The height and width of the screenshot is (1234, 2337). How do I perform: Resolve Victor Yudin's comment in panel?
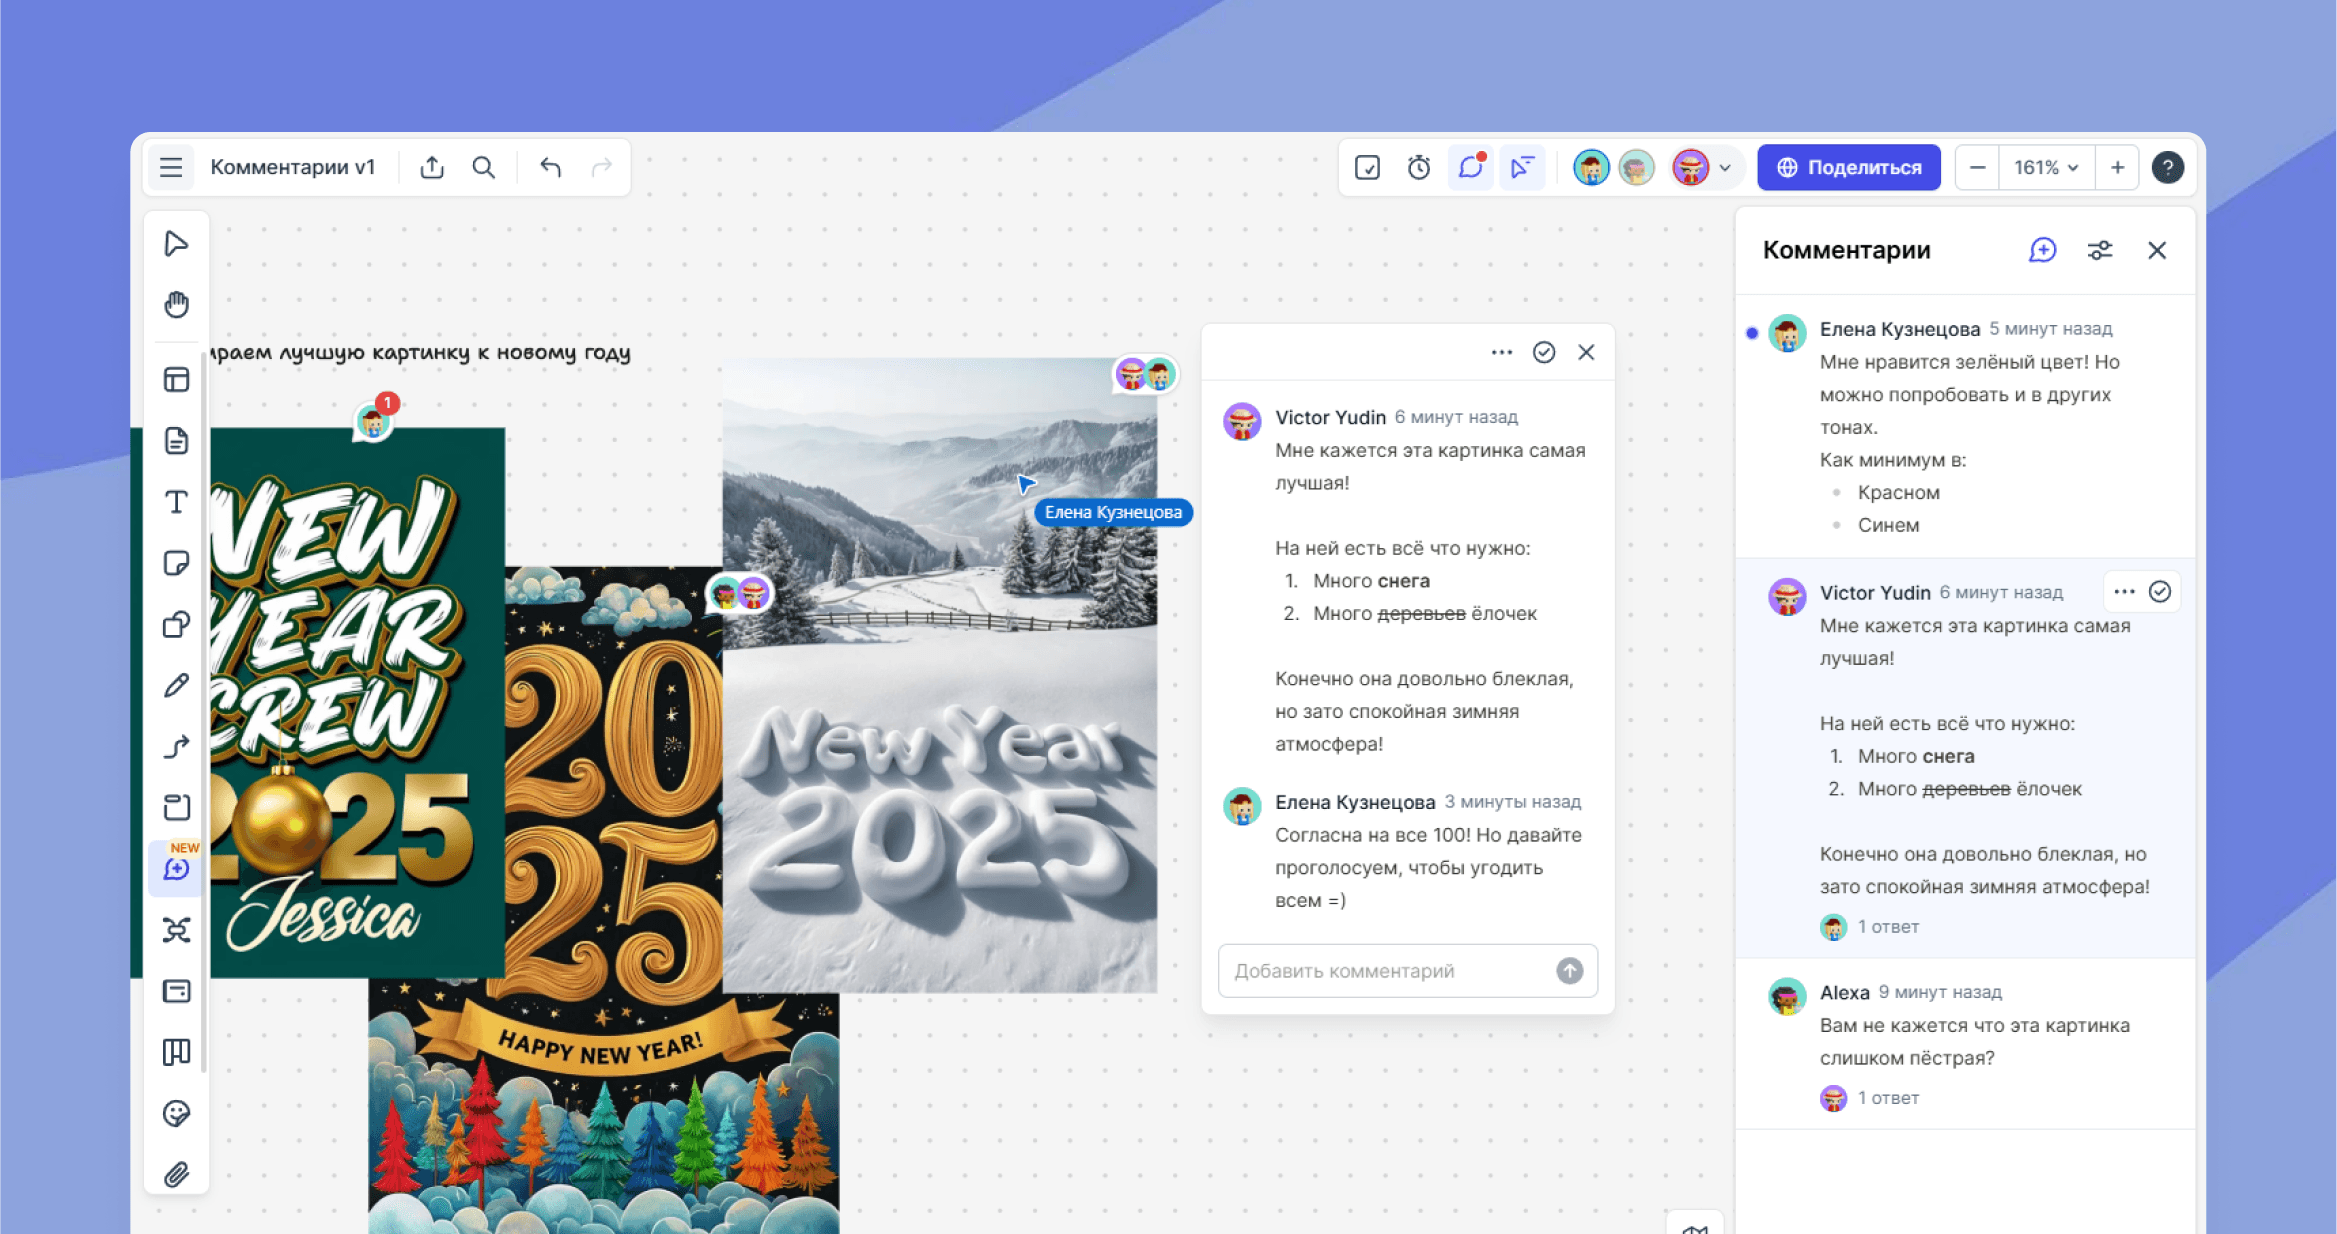tap(2160, 592)
